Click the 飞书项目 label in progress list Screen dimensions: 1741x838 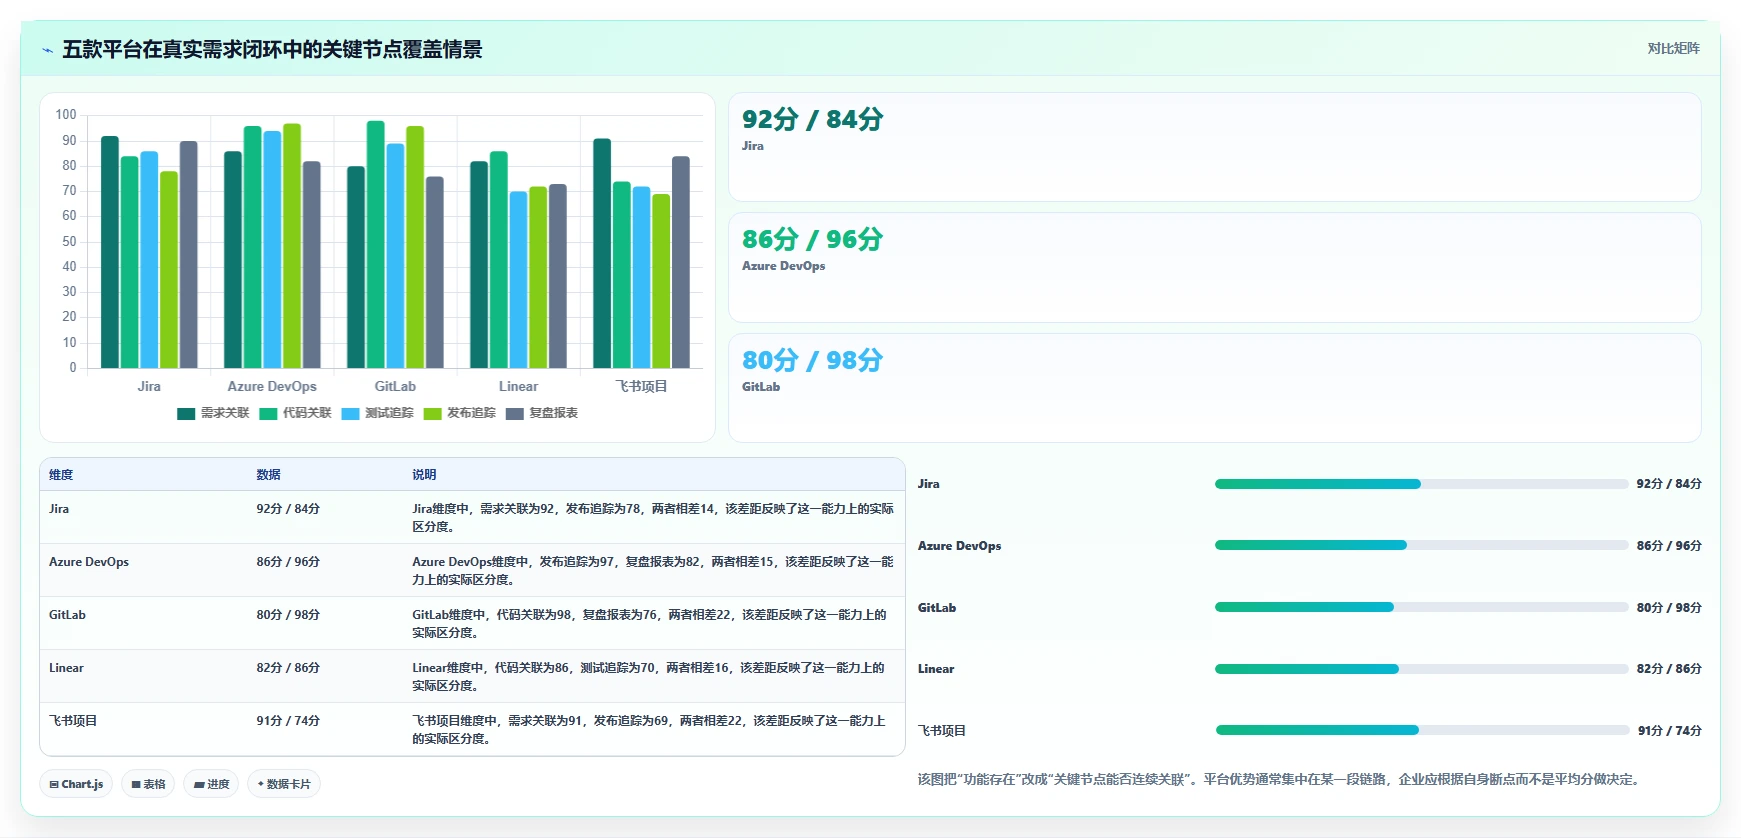[x=942, y=731]
